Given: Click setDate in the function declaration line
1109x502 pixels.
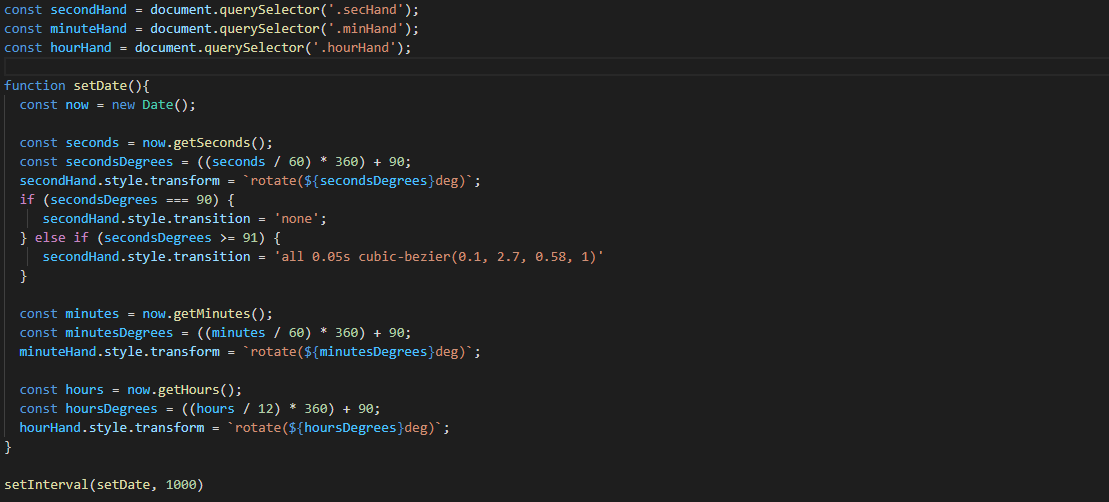Looking at the screenshot, I should pos(100,86).
